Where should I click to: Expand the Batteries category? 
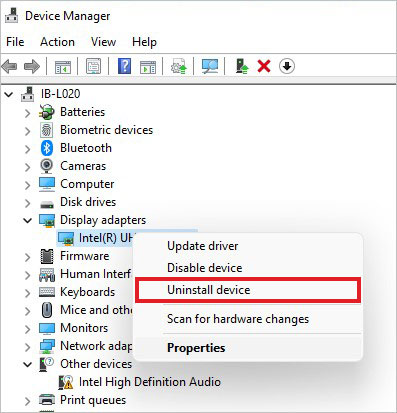point(28,113)
